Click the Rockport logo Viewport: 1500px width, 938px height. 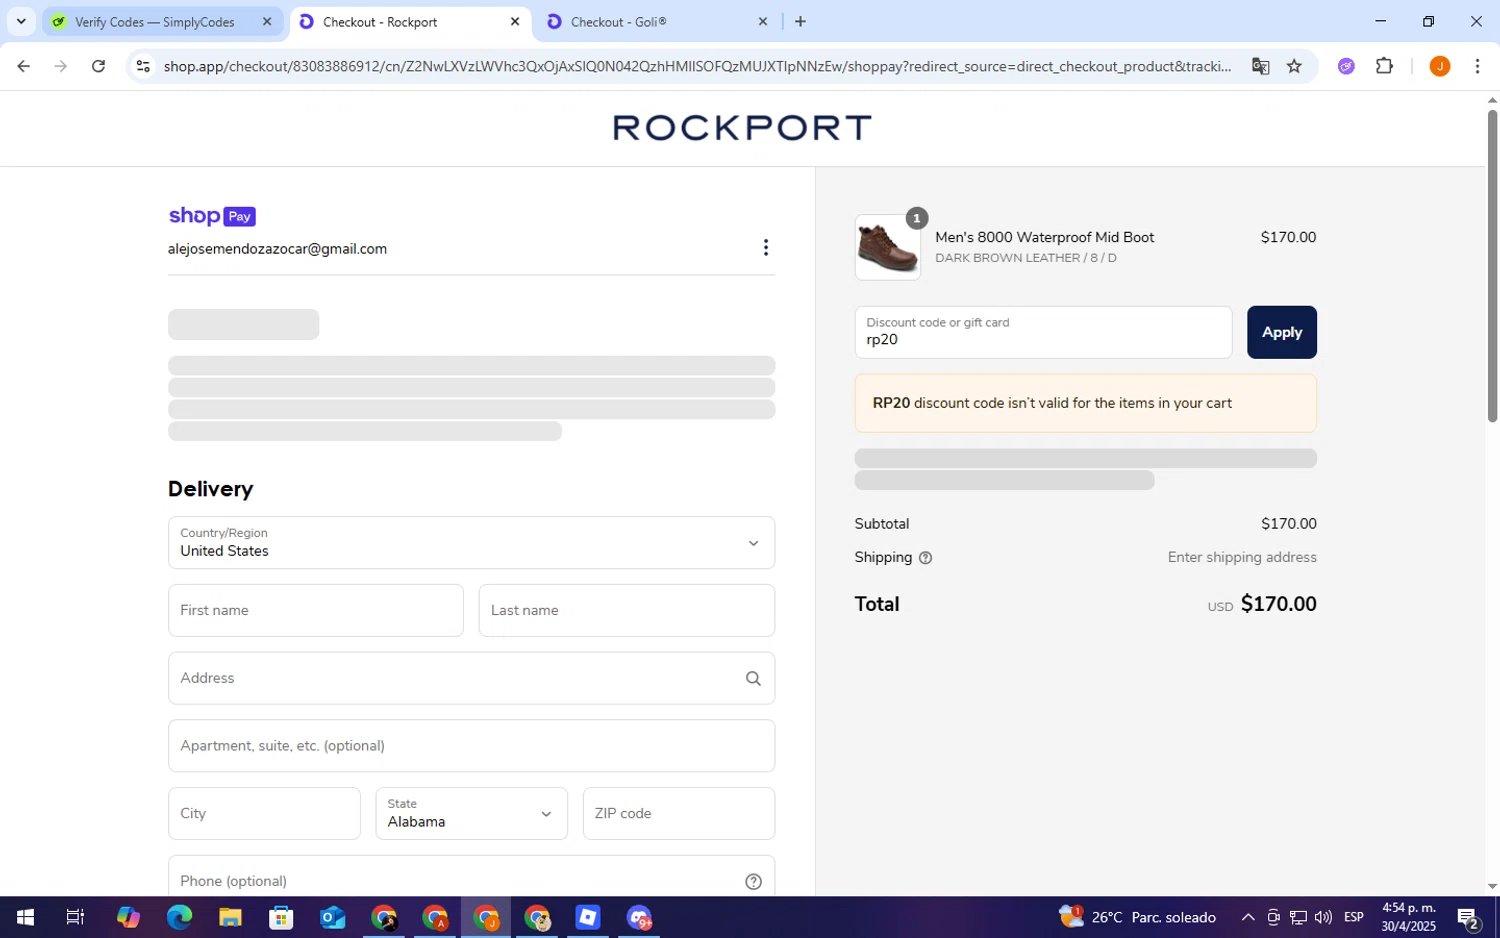point(742,127)
